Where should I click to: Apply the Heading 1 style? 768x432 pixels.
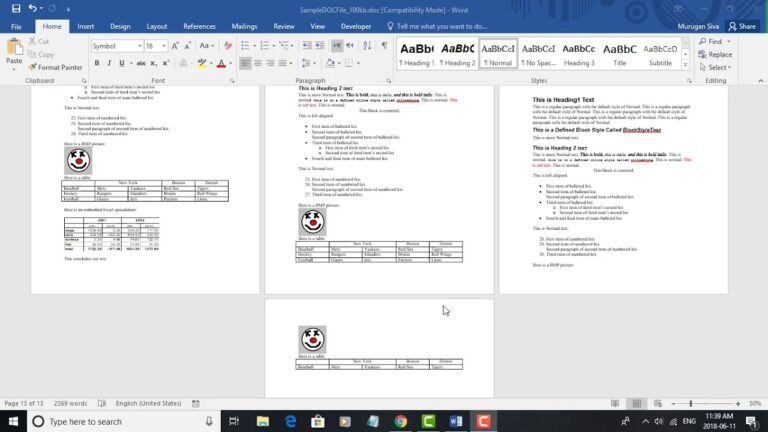point(417,54)
